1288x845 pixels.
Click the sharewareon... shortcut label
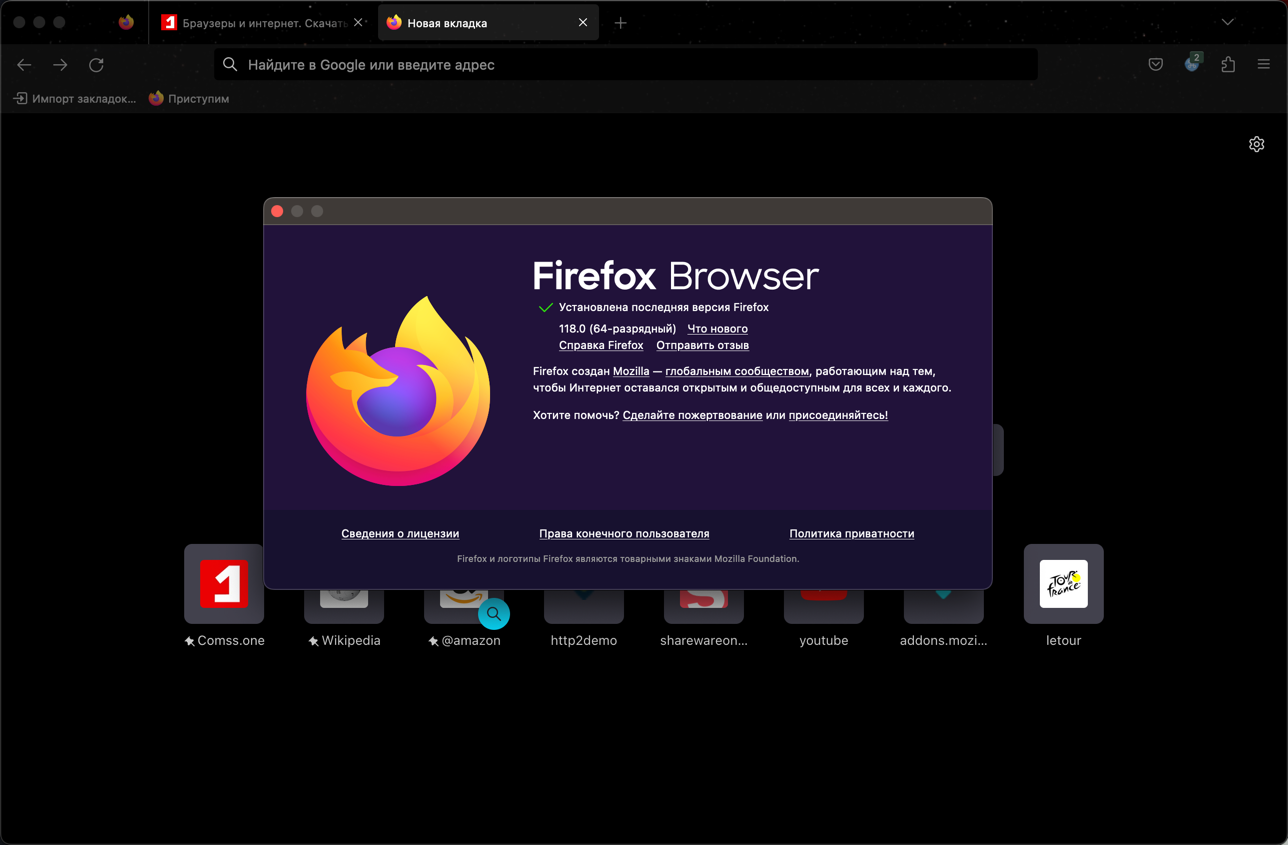point(704,641)
